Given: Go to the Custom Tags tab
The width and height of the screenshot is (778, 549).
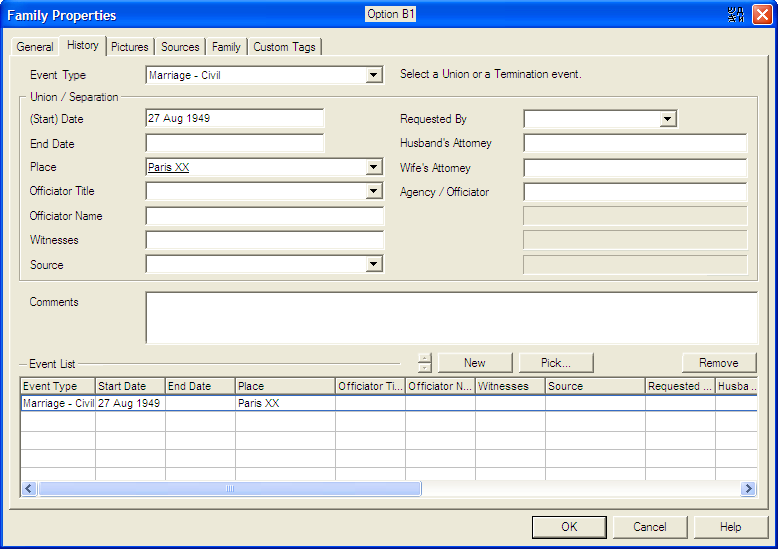Looking at the screenshot, I should click(x=284, y=47).
